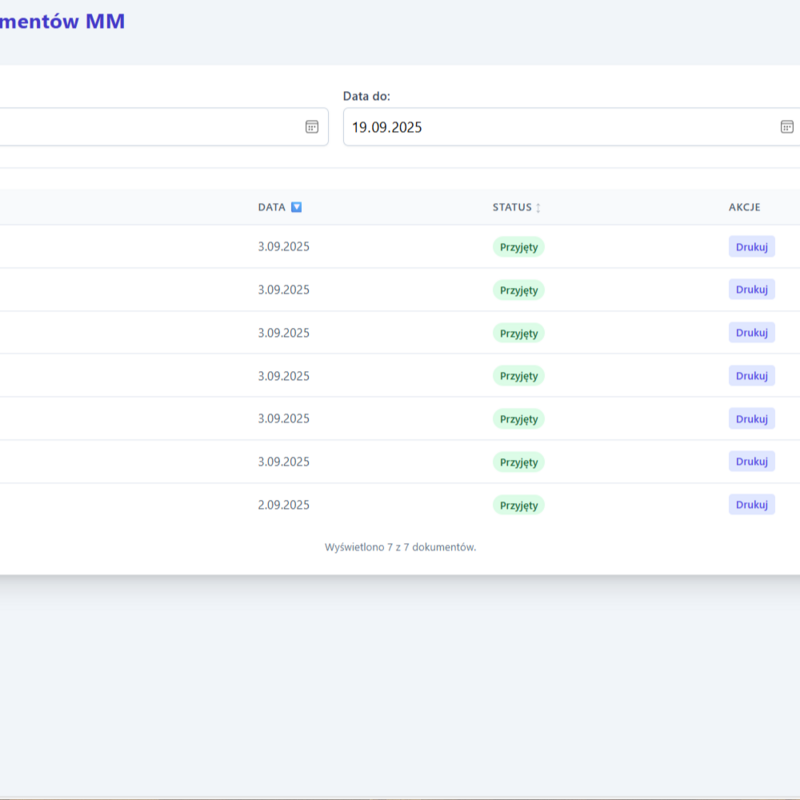Click the Przyjęty badge in the first row
The width and height of the screenshot is (800, 800).
point(518,247)
